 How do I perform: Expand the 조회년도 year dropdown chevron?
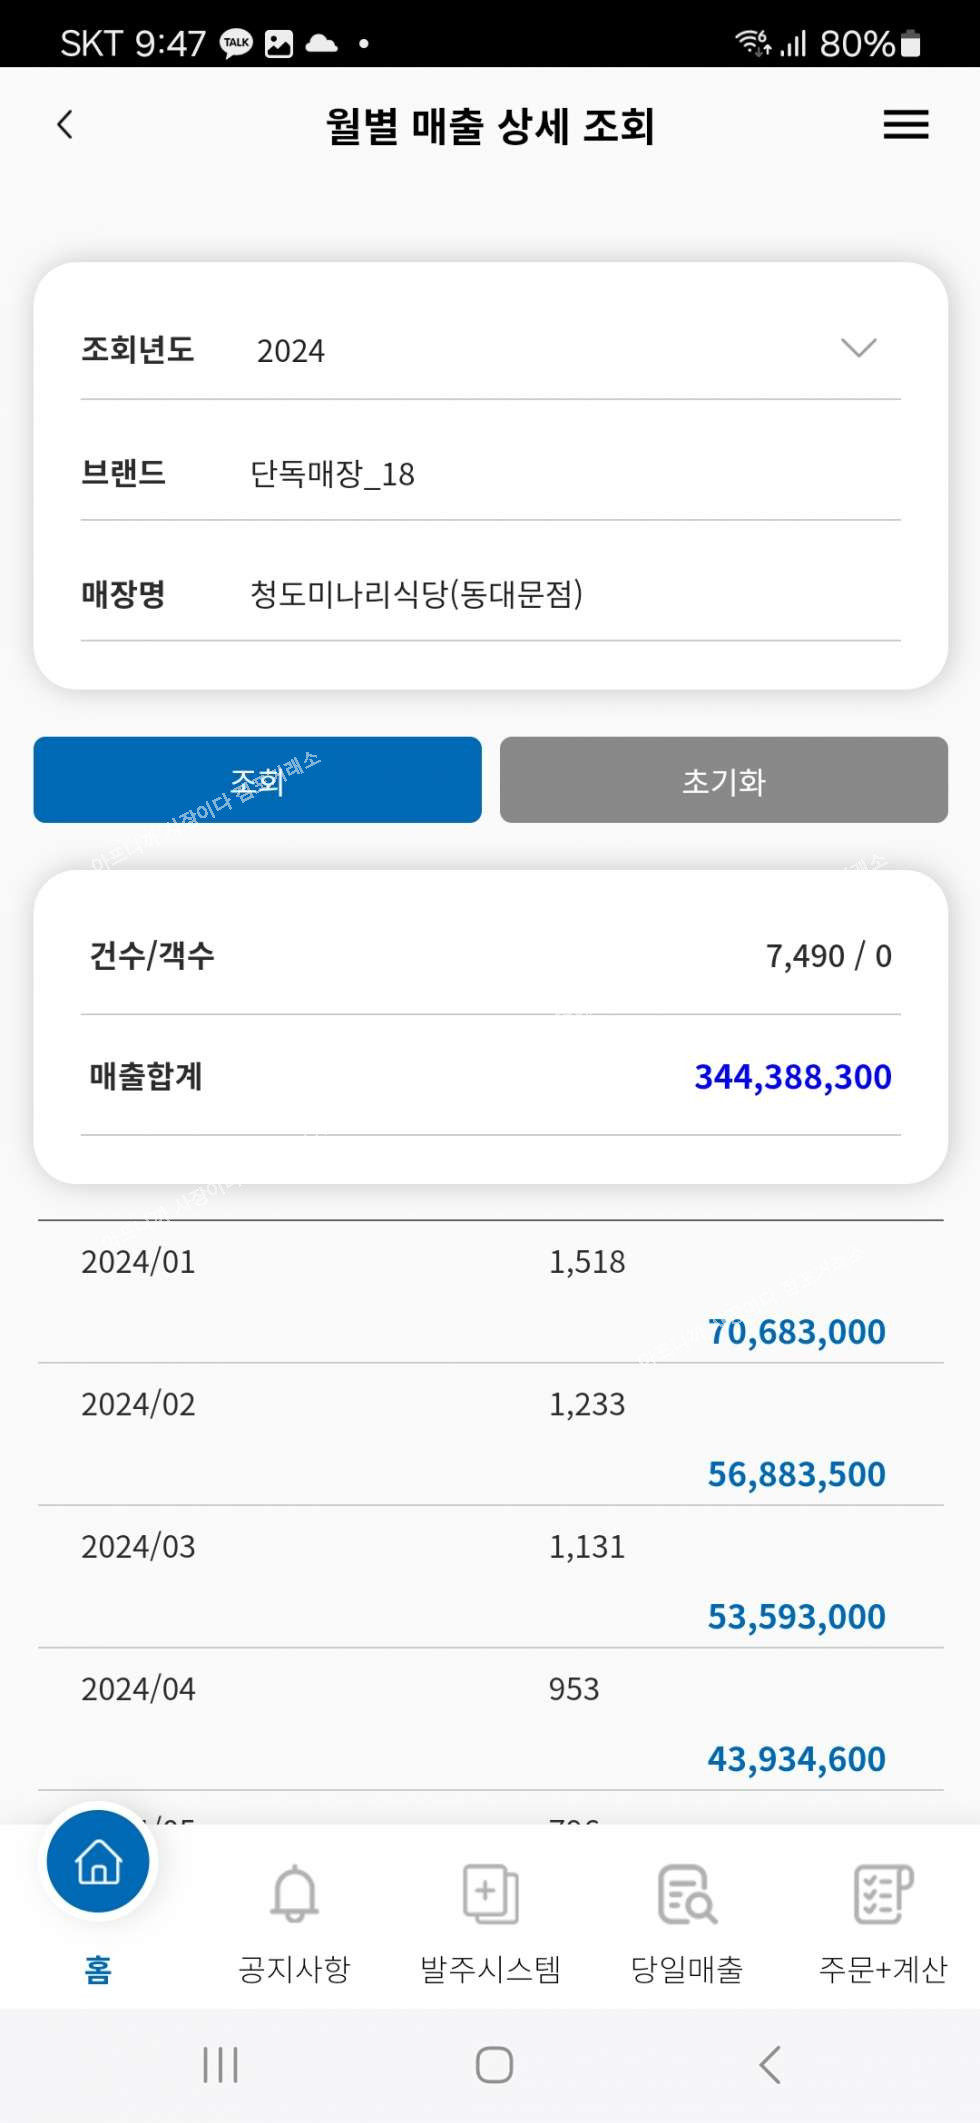(858, 348)
